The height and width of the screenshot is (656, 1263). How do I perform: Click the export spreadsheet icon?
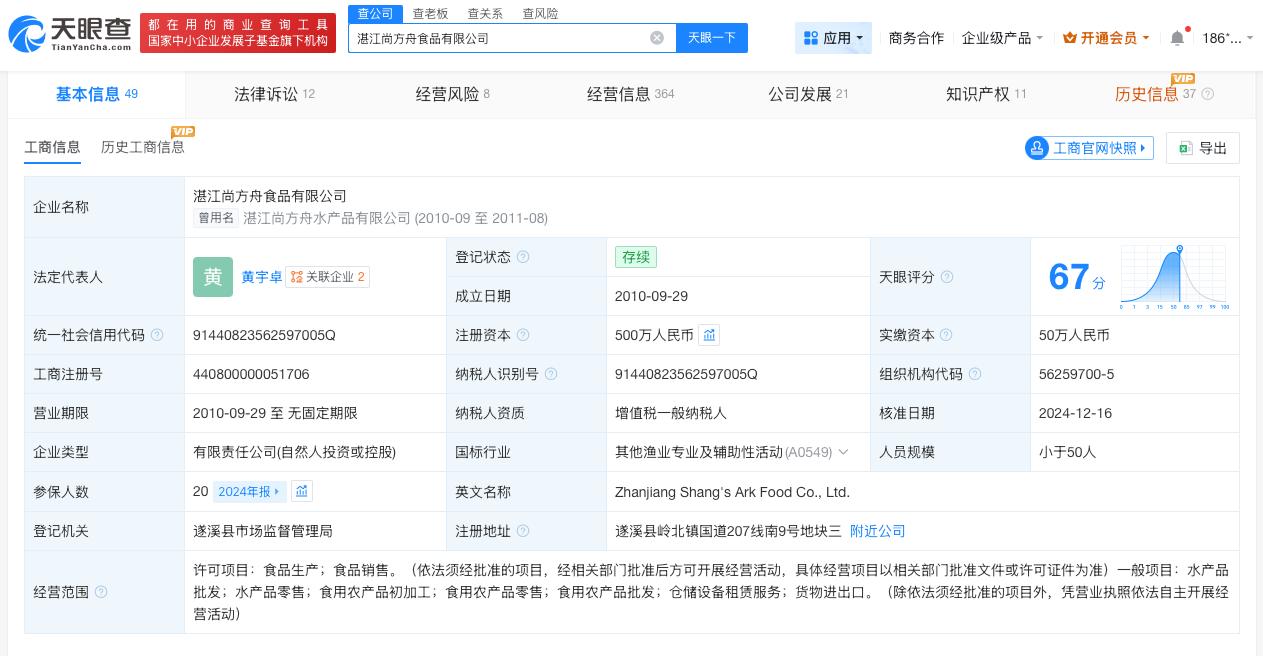point(1185,148)
